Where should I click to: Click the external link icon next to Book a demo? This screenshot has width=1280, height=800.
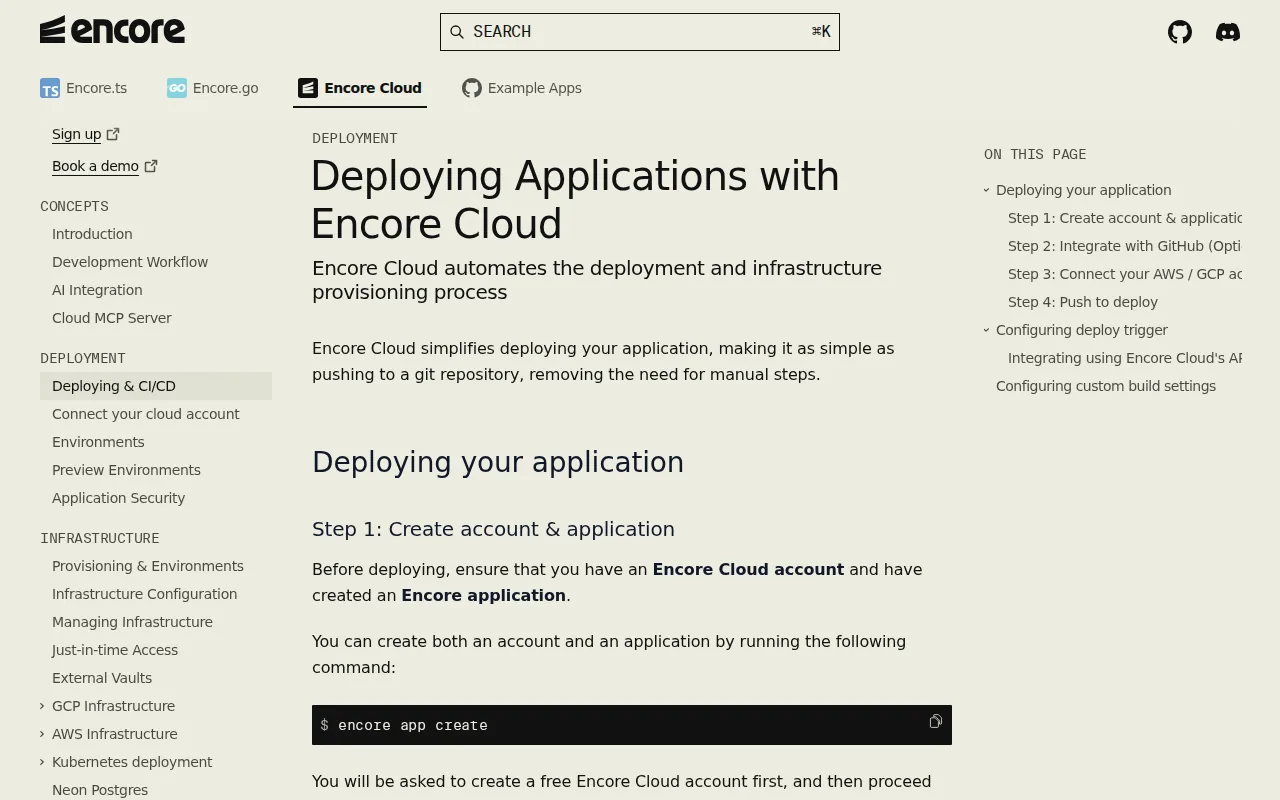click(151, 166)
